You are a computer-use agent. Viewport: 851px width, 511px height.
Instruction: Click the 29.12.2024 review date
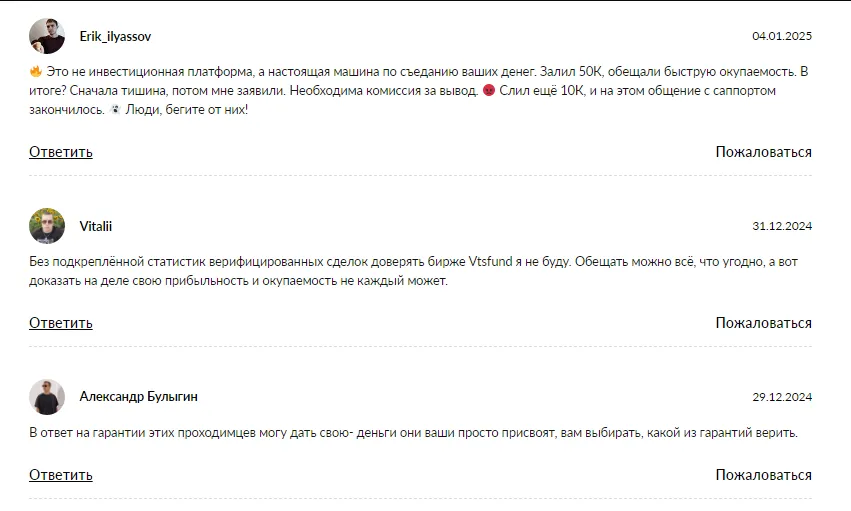(782, 397)
